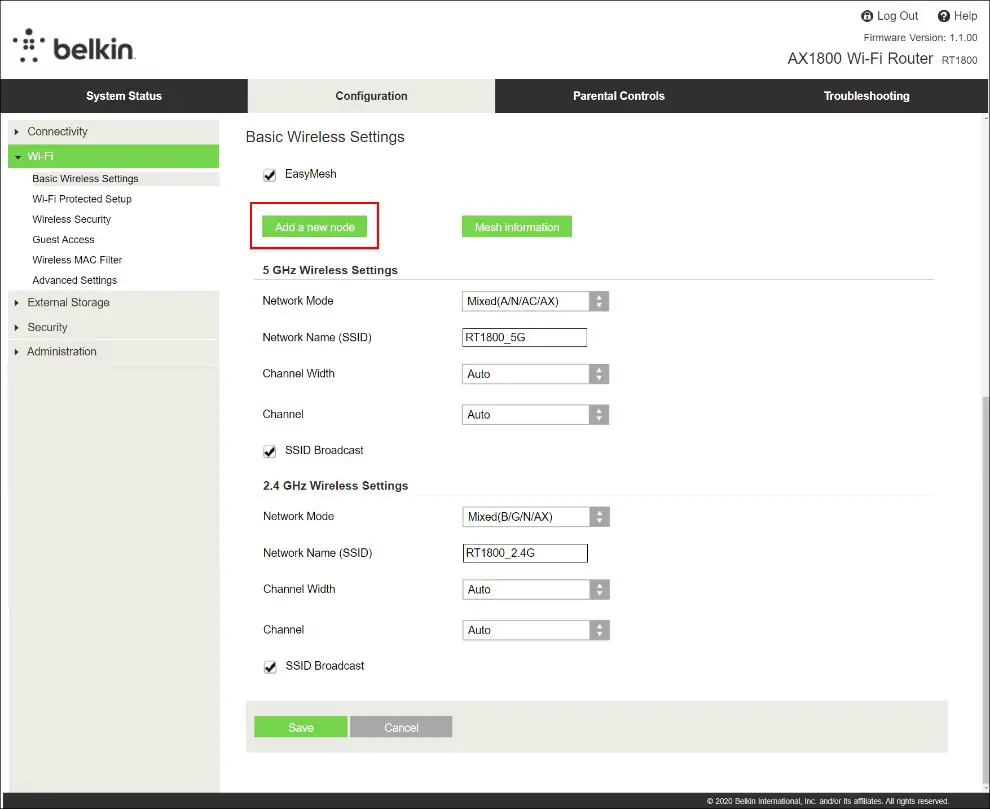Click the 5 GHz Wireless Settings heading

(x=330, y=270)
